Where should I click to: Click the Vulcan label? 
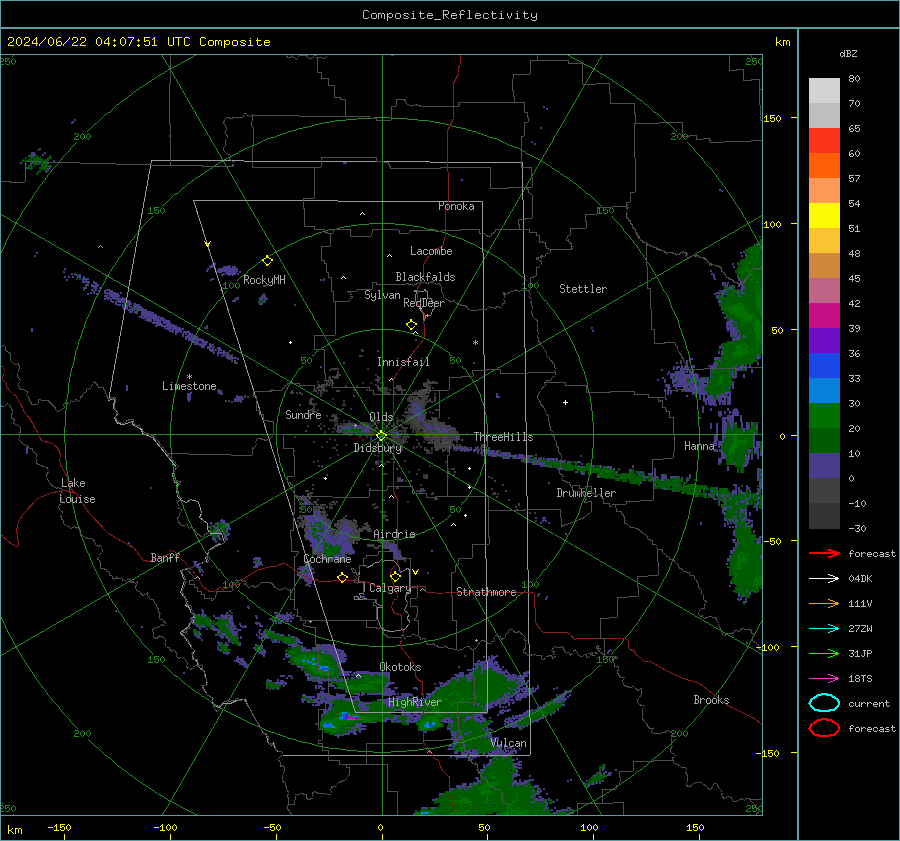pyautogui.click(x=508, y=743)
